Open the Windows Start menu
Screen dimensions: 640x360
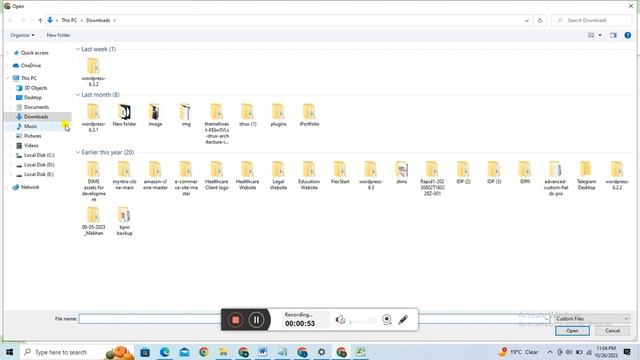pos(9,352)
